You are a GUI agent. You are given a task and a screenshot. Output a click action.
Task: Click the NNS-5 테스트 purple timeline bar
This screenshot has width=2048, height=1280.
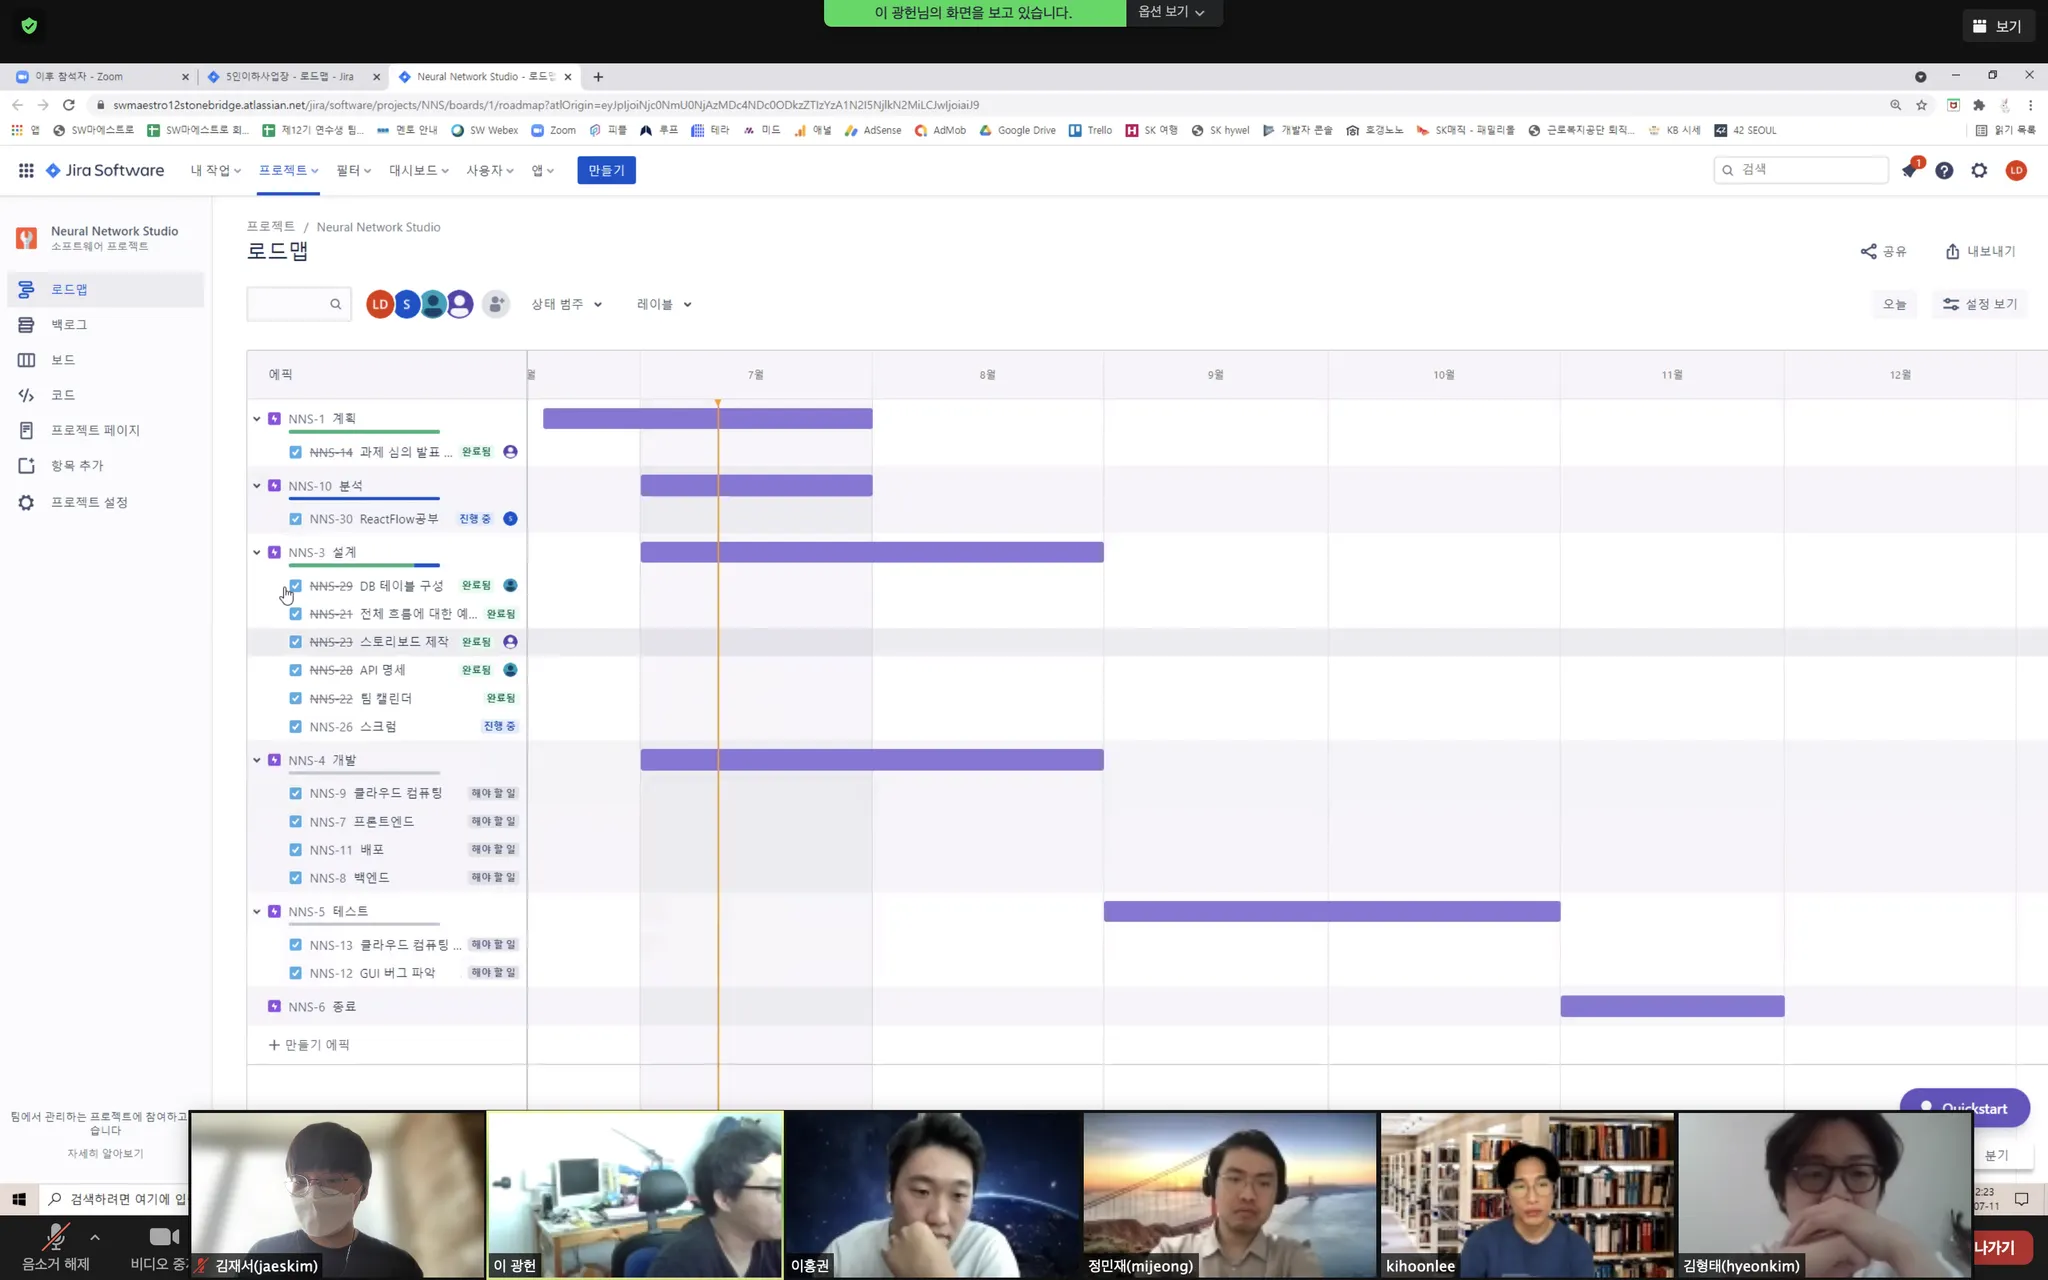pos(1331,911)
